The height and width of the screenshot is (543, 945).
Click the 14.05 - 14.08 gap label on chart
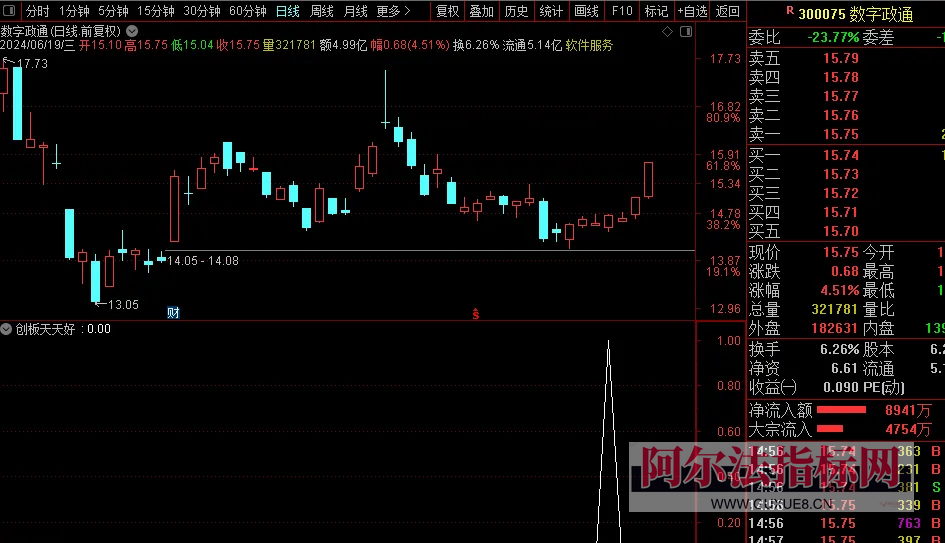point(202,261)
